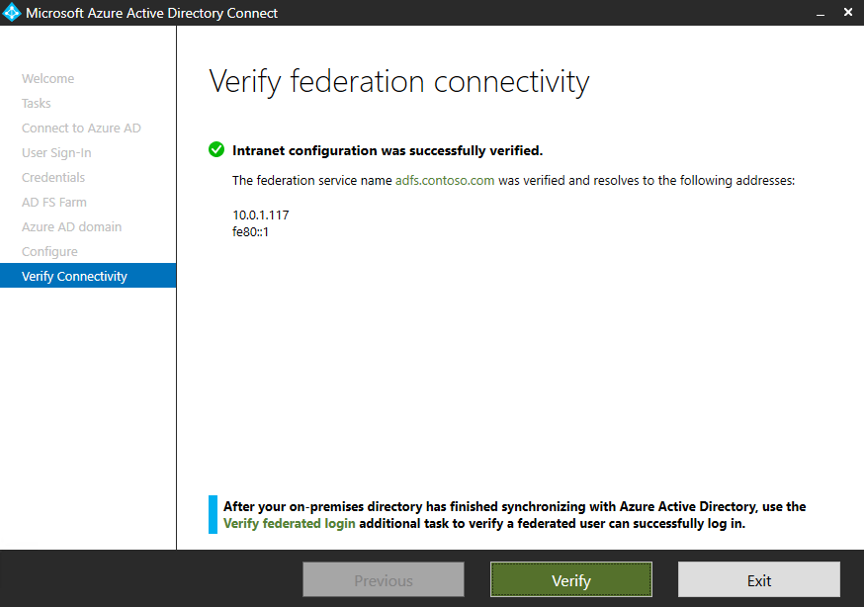Select the Tasks step in sidebar
Image resolution: width=864 pixels, height=607 pixels.
click(36, 104)
